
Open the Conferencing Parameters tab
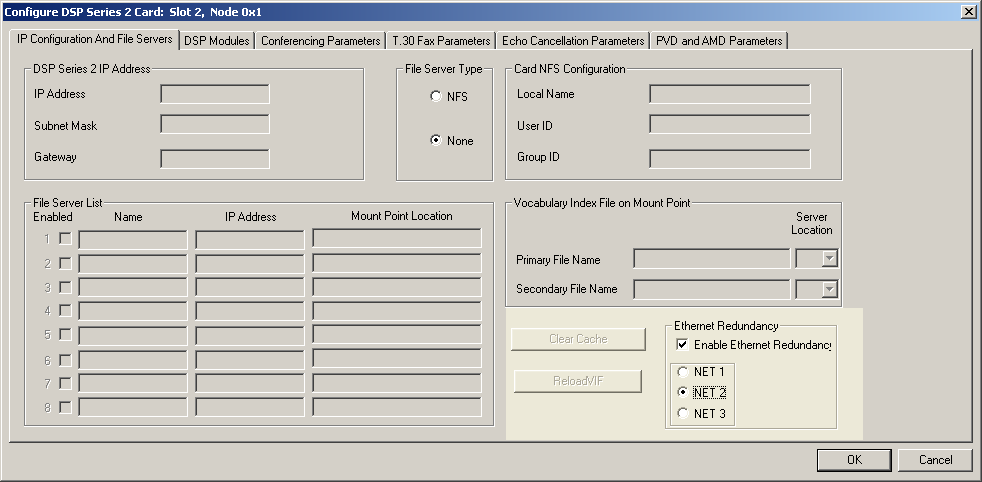[321, 41]
